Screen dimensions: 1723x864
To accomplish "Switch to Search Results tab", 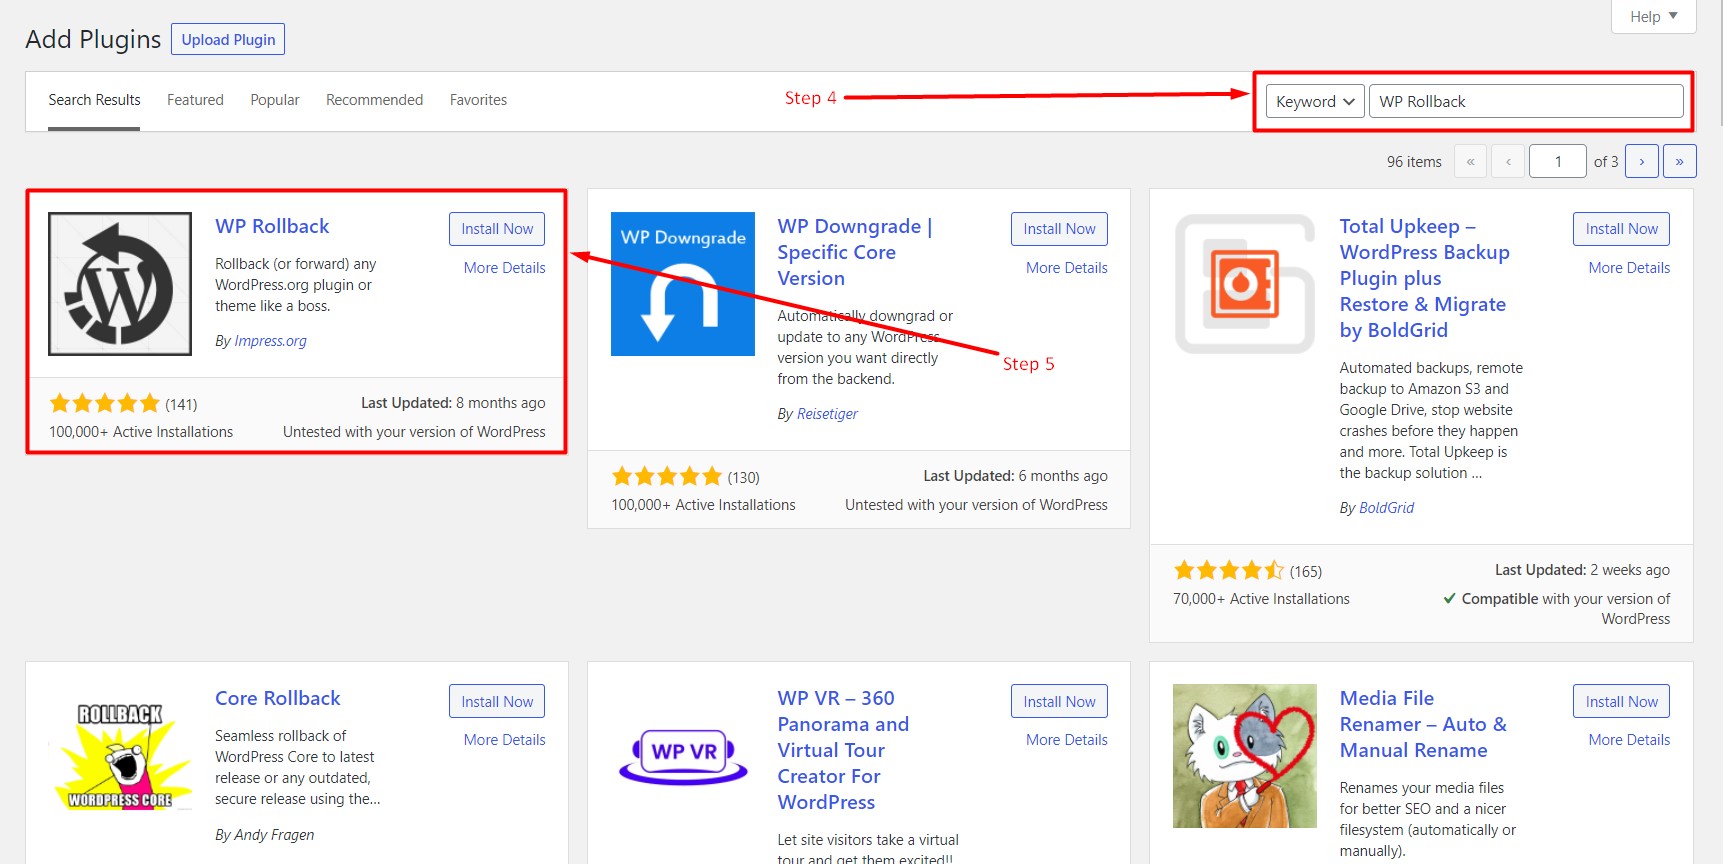I will point(94,100).
